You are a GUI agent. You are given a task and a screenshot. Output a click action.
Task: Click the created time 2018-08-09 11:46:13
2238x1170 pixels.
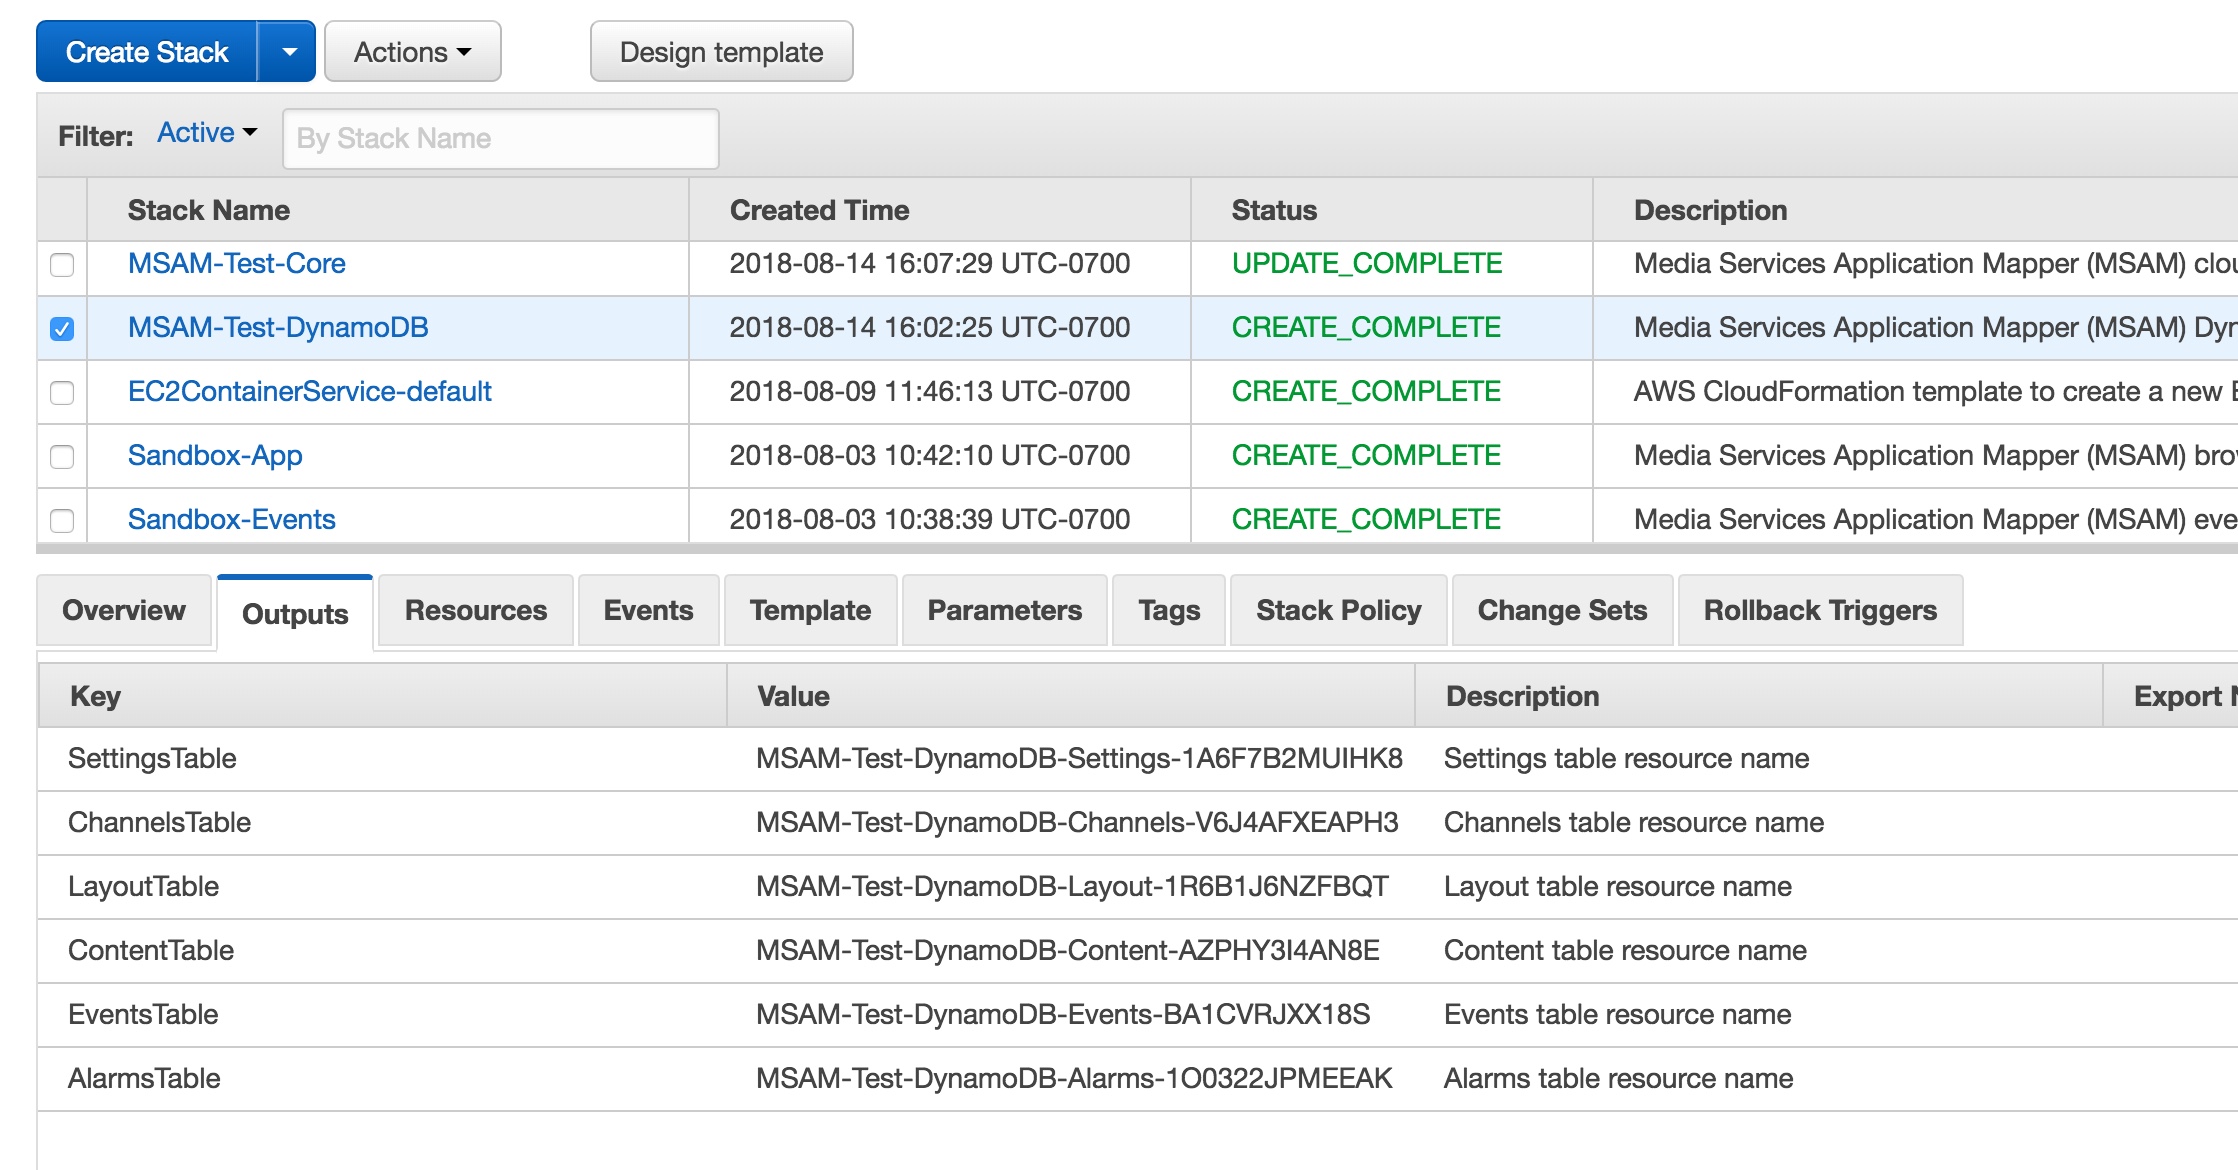point(930,391)
